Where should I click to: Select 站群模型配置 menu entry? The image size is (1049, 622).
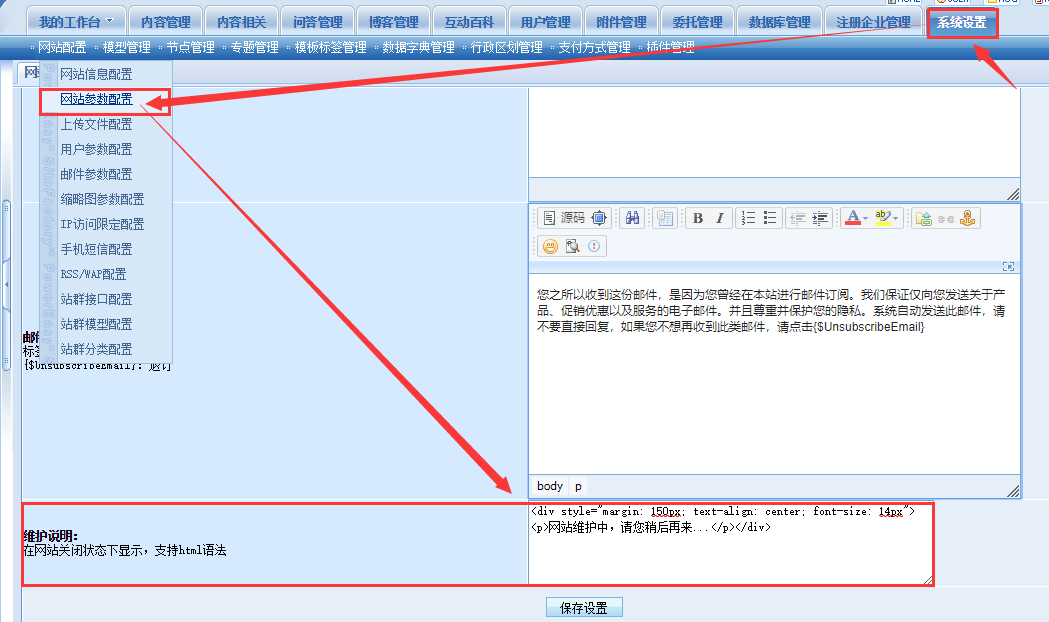(x=96, y=324)
